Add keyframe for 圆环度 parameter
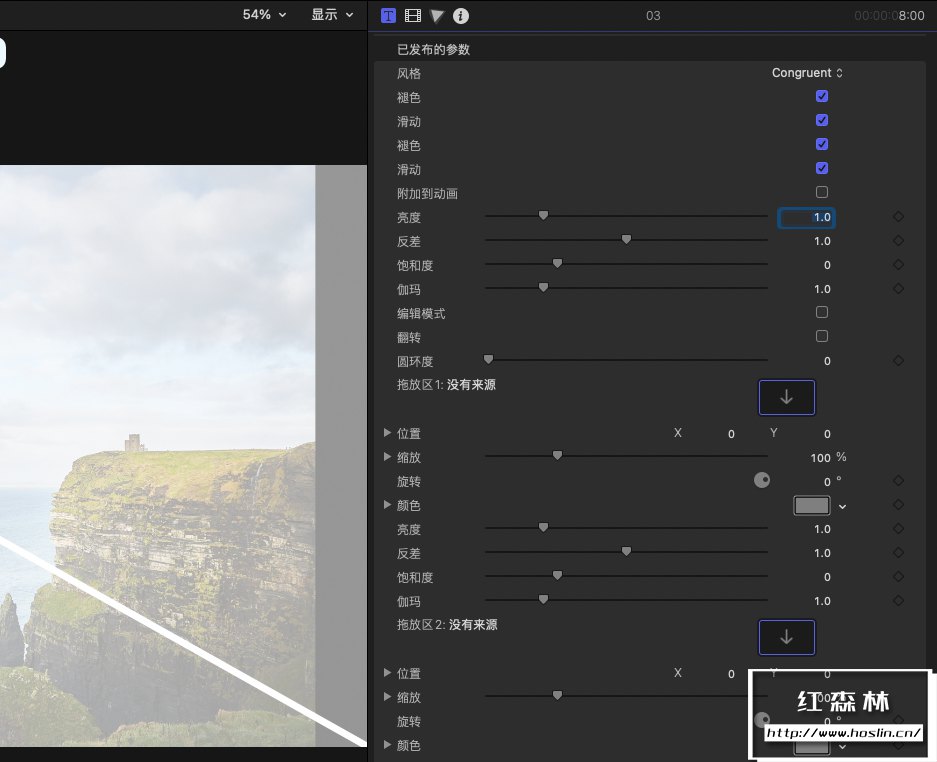The width and height of the screenshot is (937, 762). coord(898,361)
